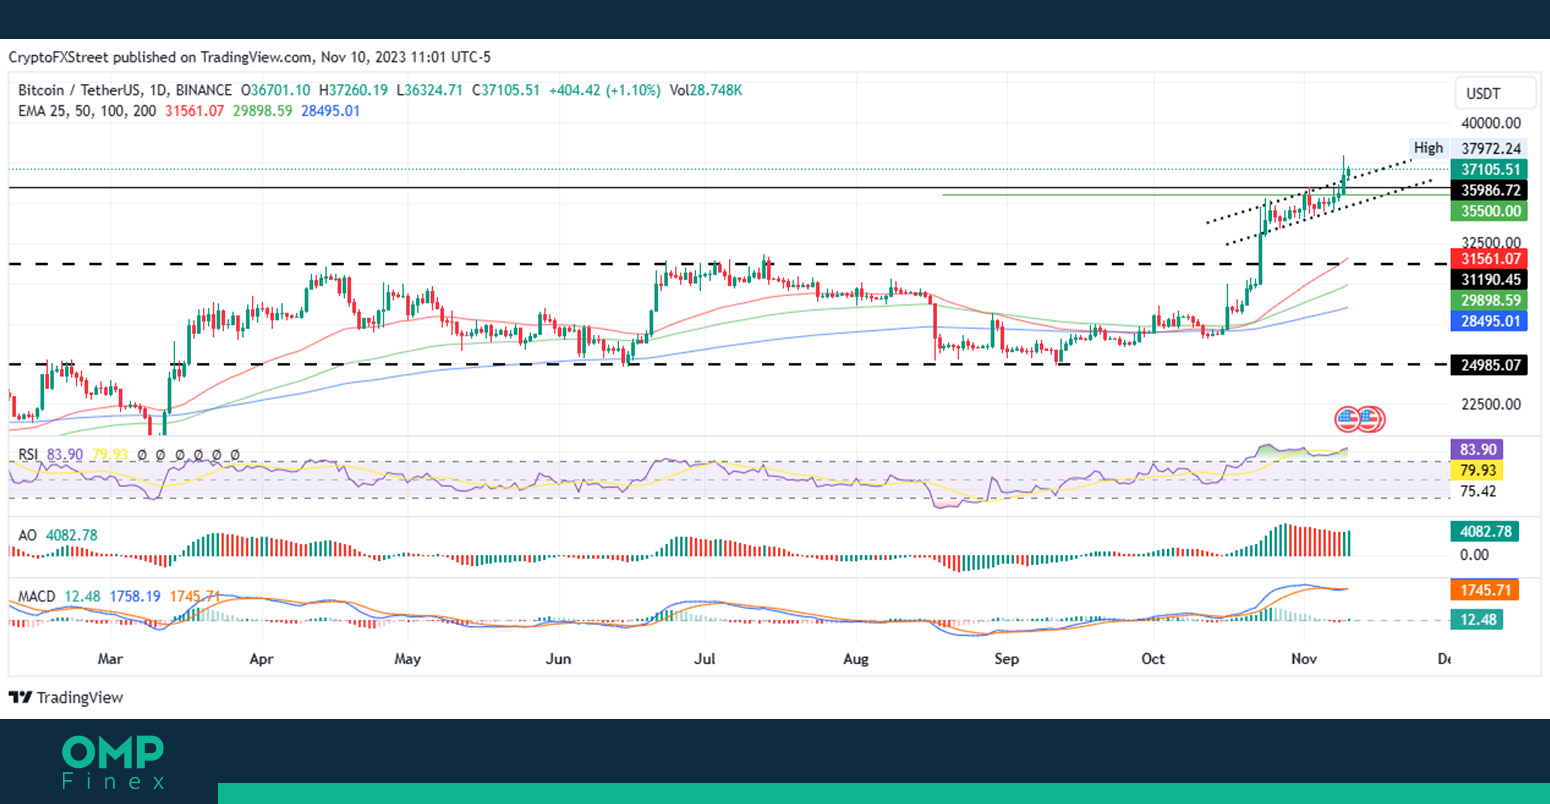Select the RSI indicator legend label

click(x=30, y=454)
